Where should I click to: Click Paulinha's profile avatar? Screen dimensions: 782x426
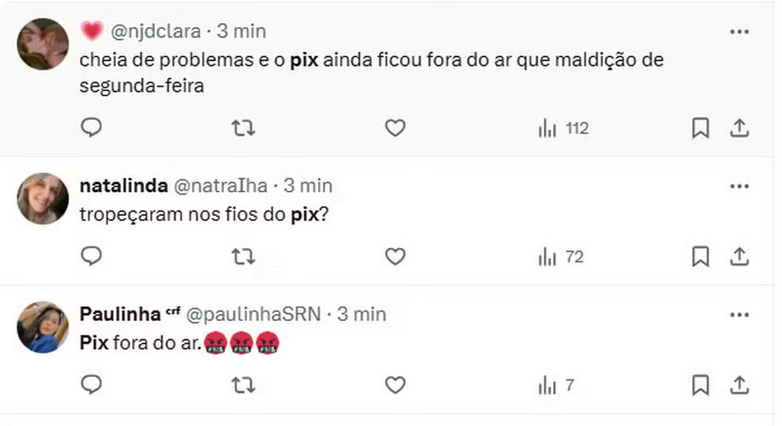click(x=43, y=327)
